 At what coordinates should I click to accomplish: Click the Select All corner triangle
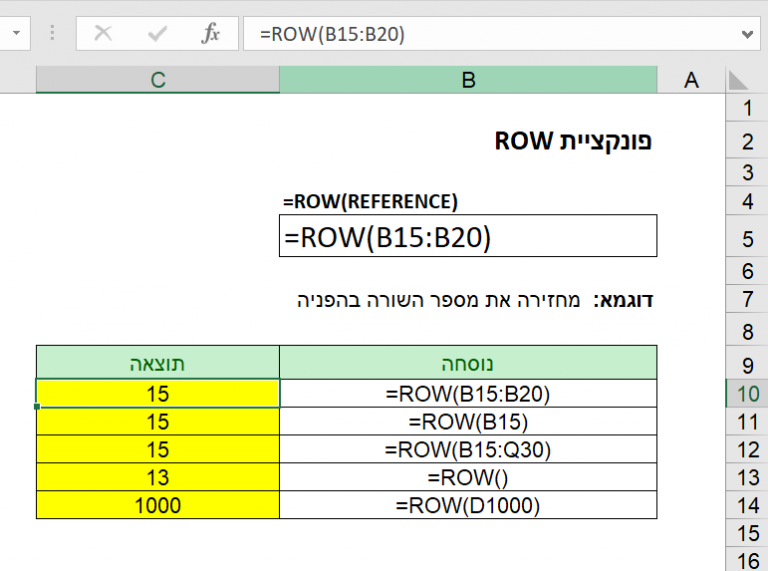pos(738,80)
